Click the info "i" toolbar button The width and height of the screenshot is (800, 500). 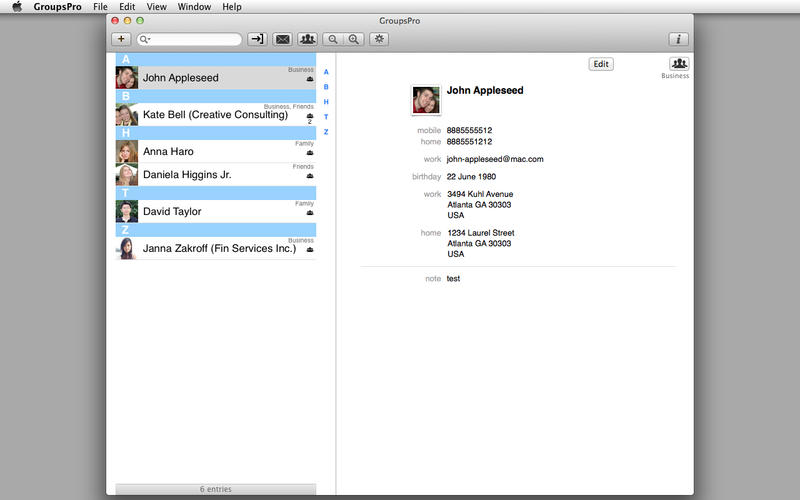point(679,39)
